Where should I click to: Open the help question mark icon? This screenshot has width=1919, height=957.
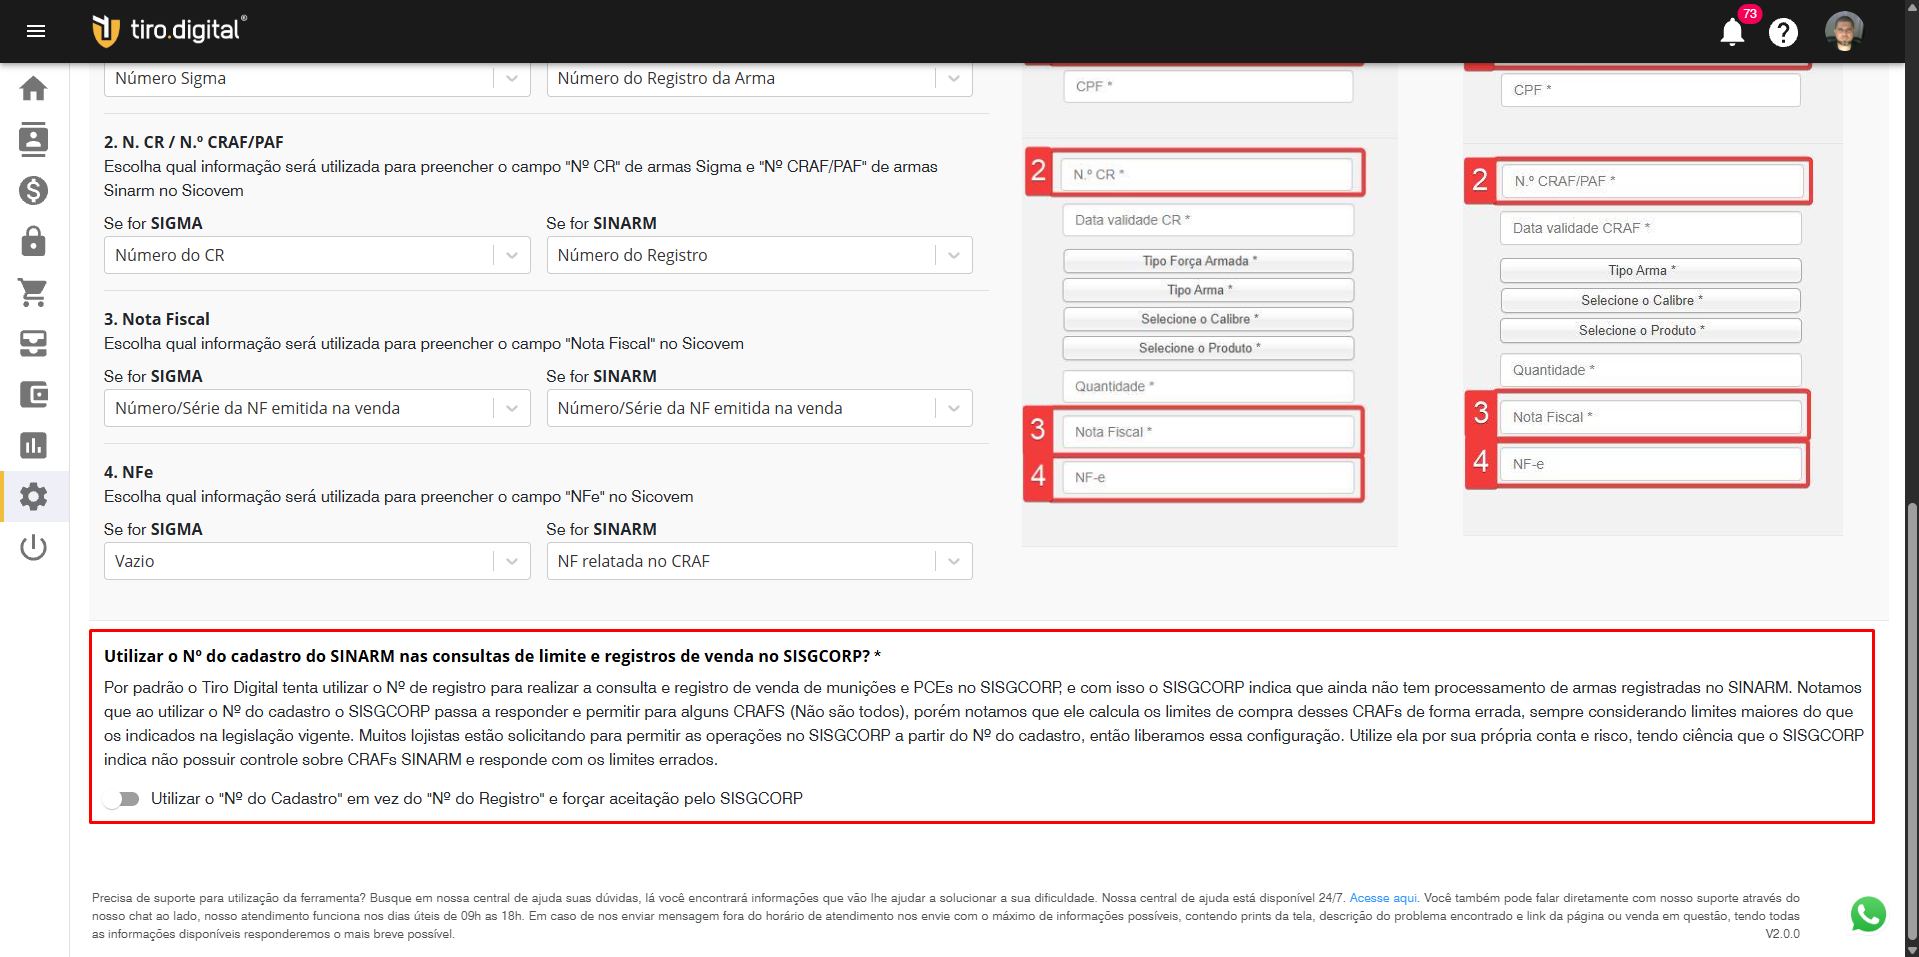tap(1783, 33)
